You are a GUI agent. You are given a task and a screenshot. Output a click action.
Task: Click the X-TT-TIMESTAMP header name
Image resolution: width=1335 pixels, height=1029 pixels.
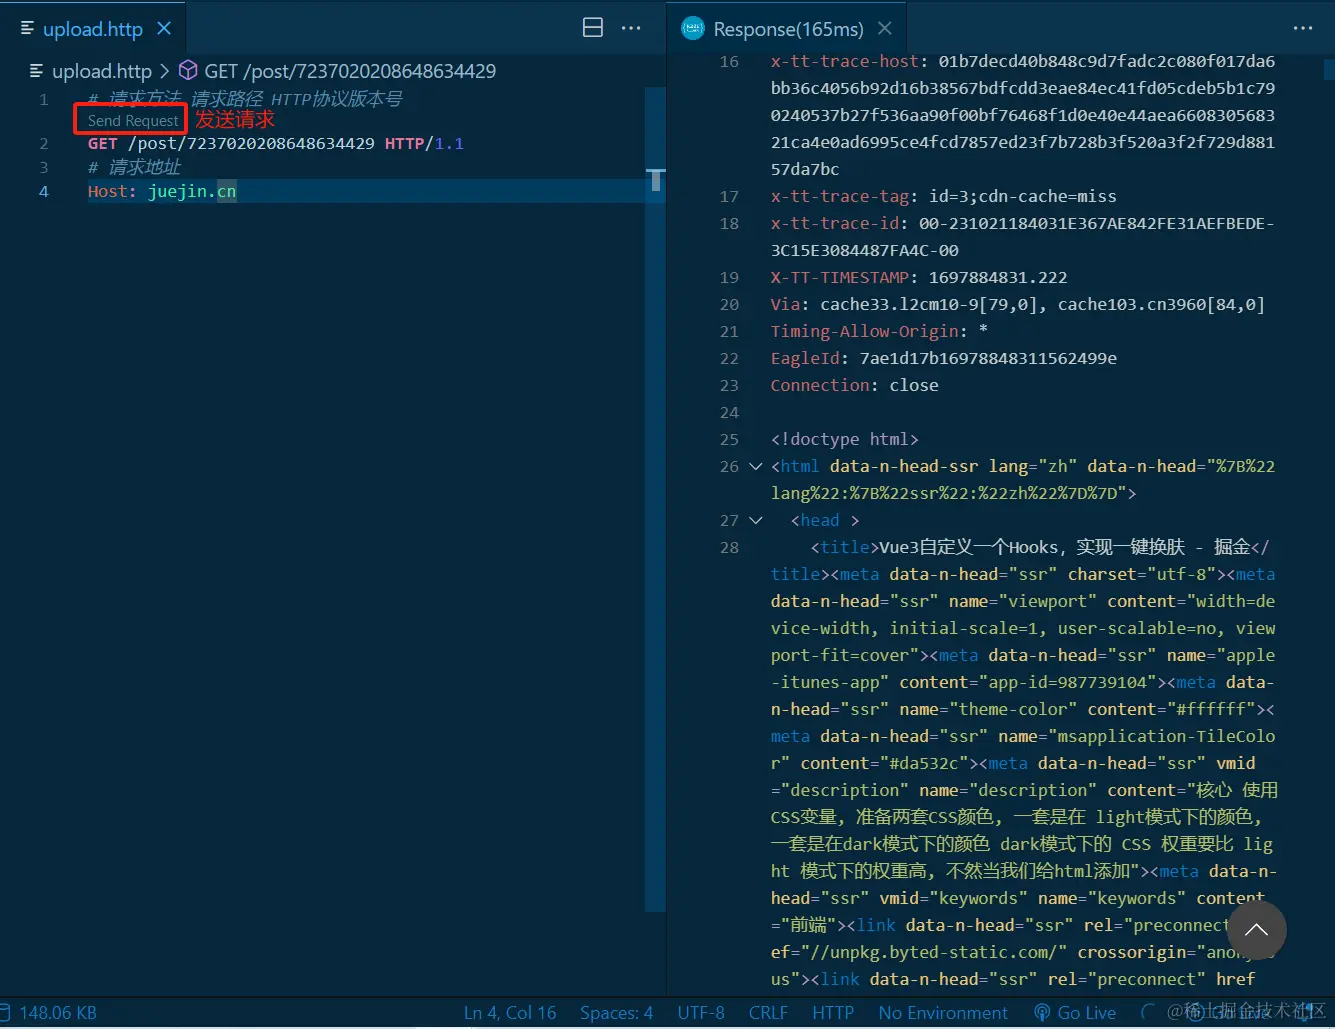pyautogui.click(x=840, y=277)
